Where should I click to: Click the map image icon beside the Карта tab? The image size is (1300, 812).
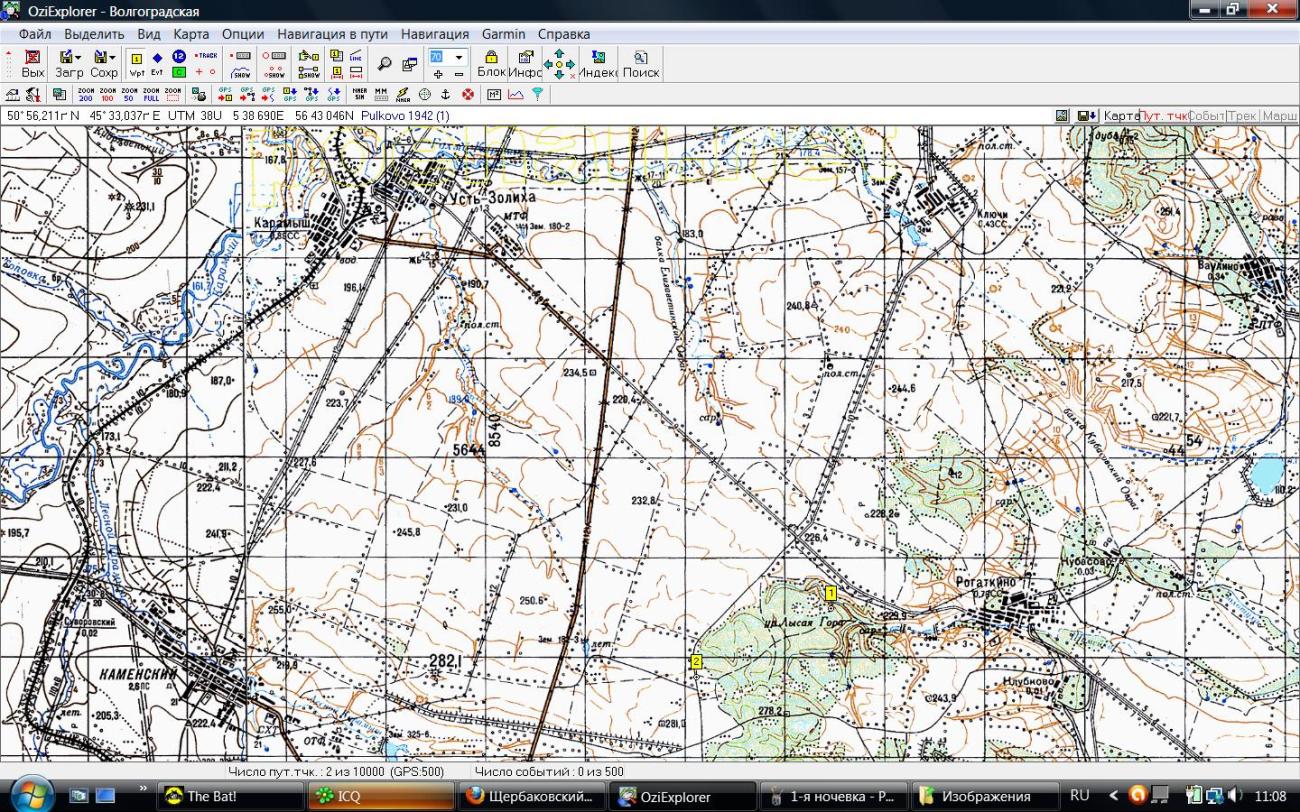(x=1062, y=116)
